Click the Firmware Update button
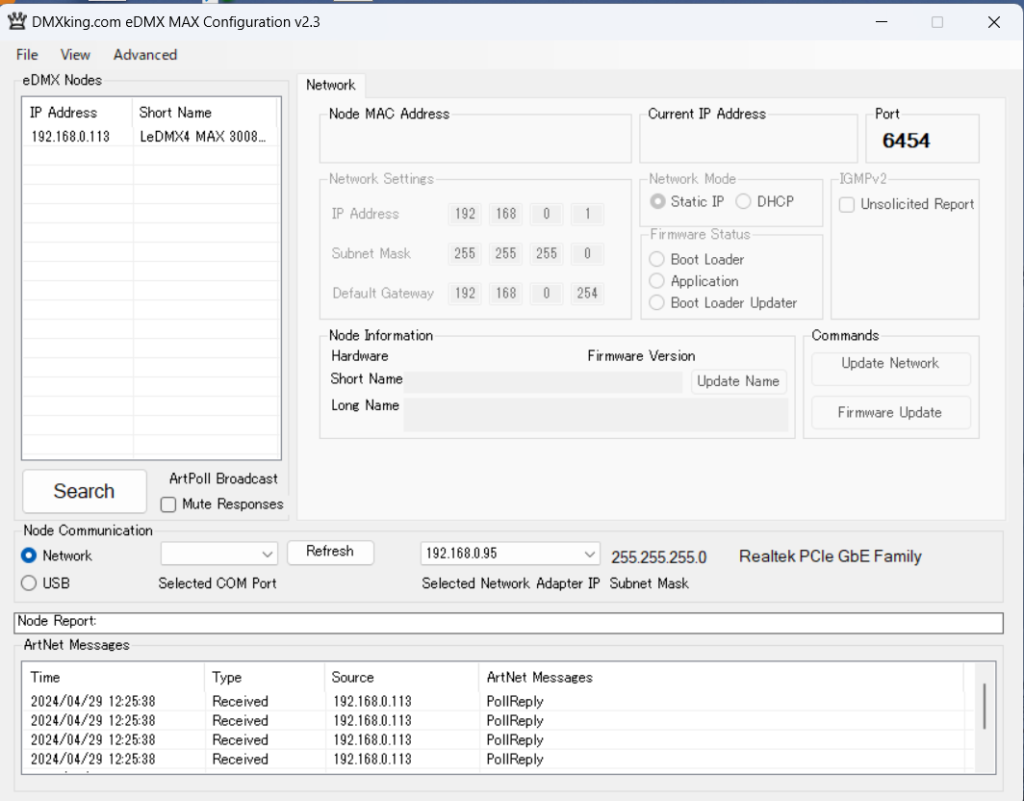This screenshot has height=801, width=1024. 890,413
